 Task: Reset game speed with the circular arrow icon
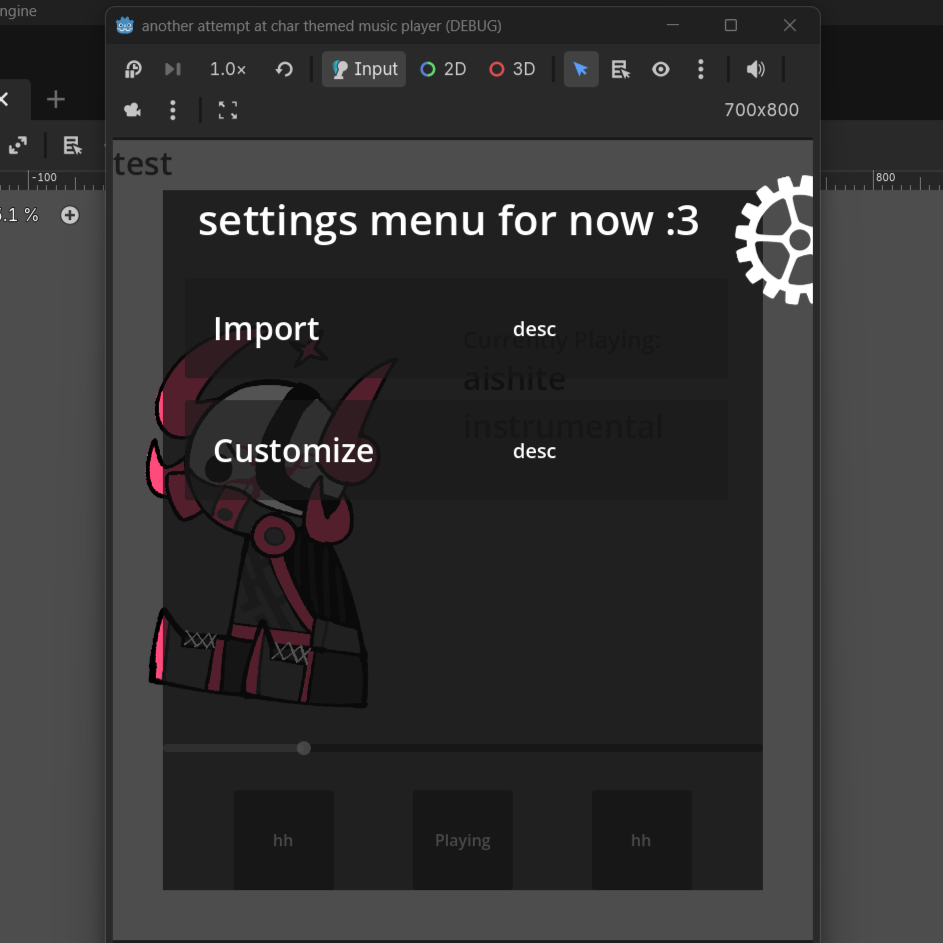pyautogui.click(x=284, y=69)
